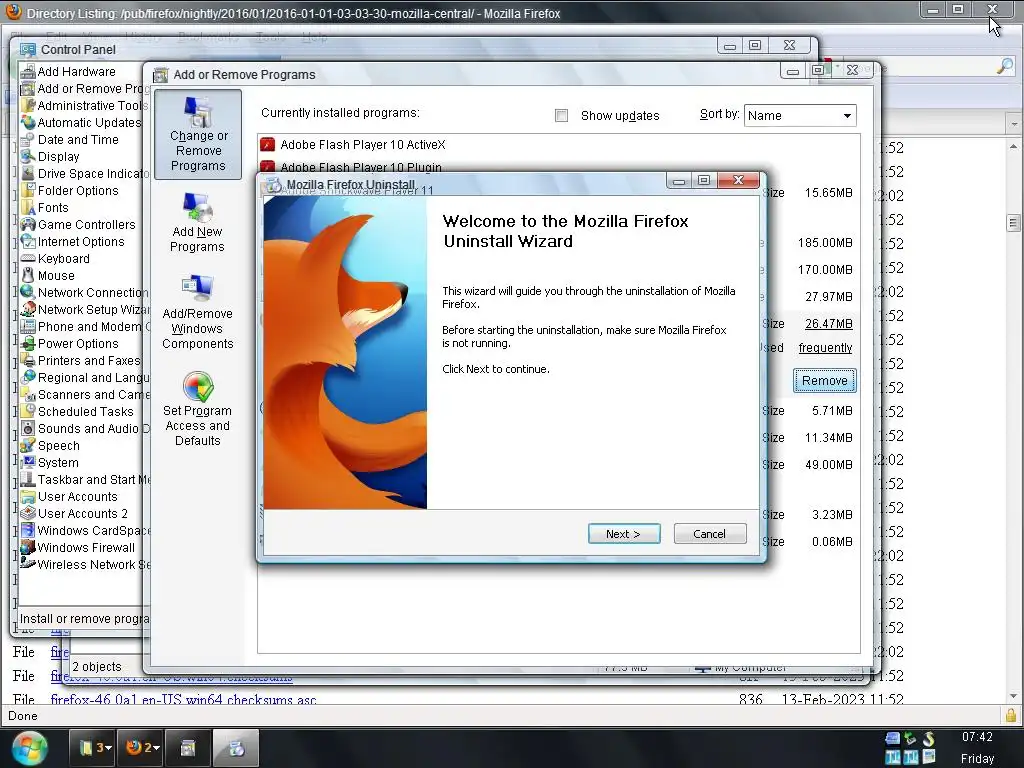Open the Explorer taskbar group with 3 windows
Image resolution: width=1024 pixels, height=768 pixels.
(x=95, y=747)
